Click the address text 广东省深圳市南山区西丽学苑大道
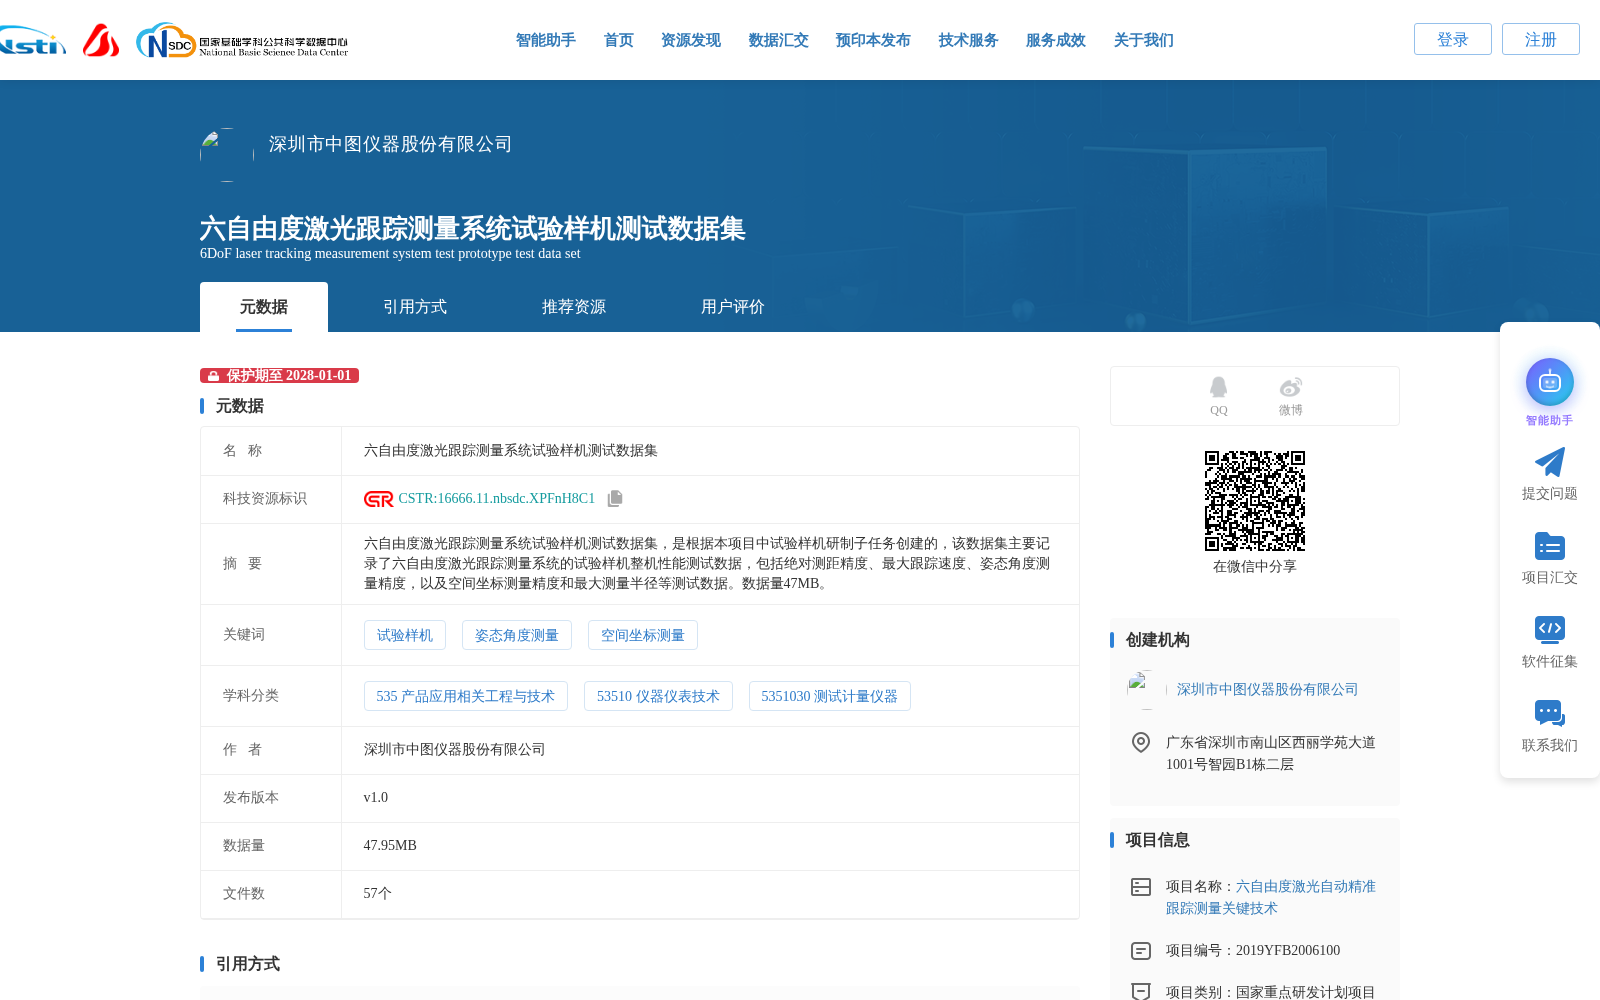Image resolution: width=1600 pixels, height=1000 pixels. 1271,743
